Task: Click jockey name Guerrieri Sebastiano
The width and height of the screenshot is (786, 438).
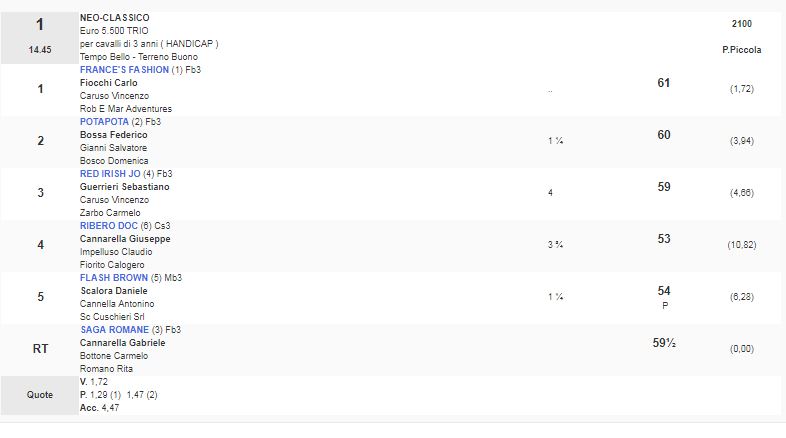Action: pyautogui.click(x=124, y=187)
